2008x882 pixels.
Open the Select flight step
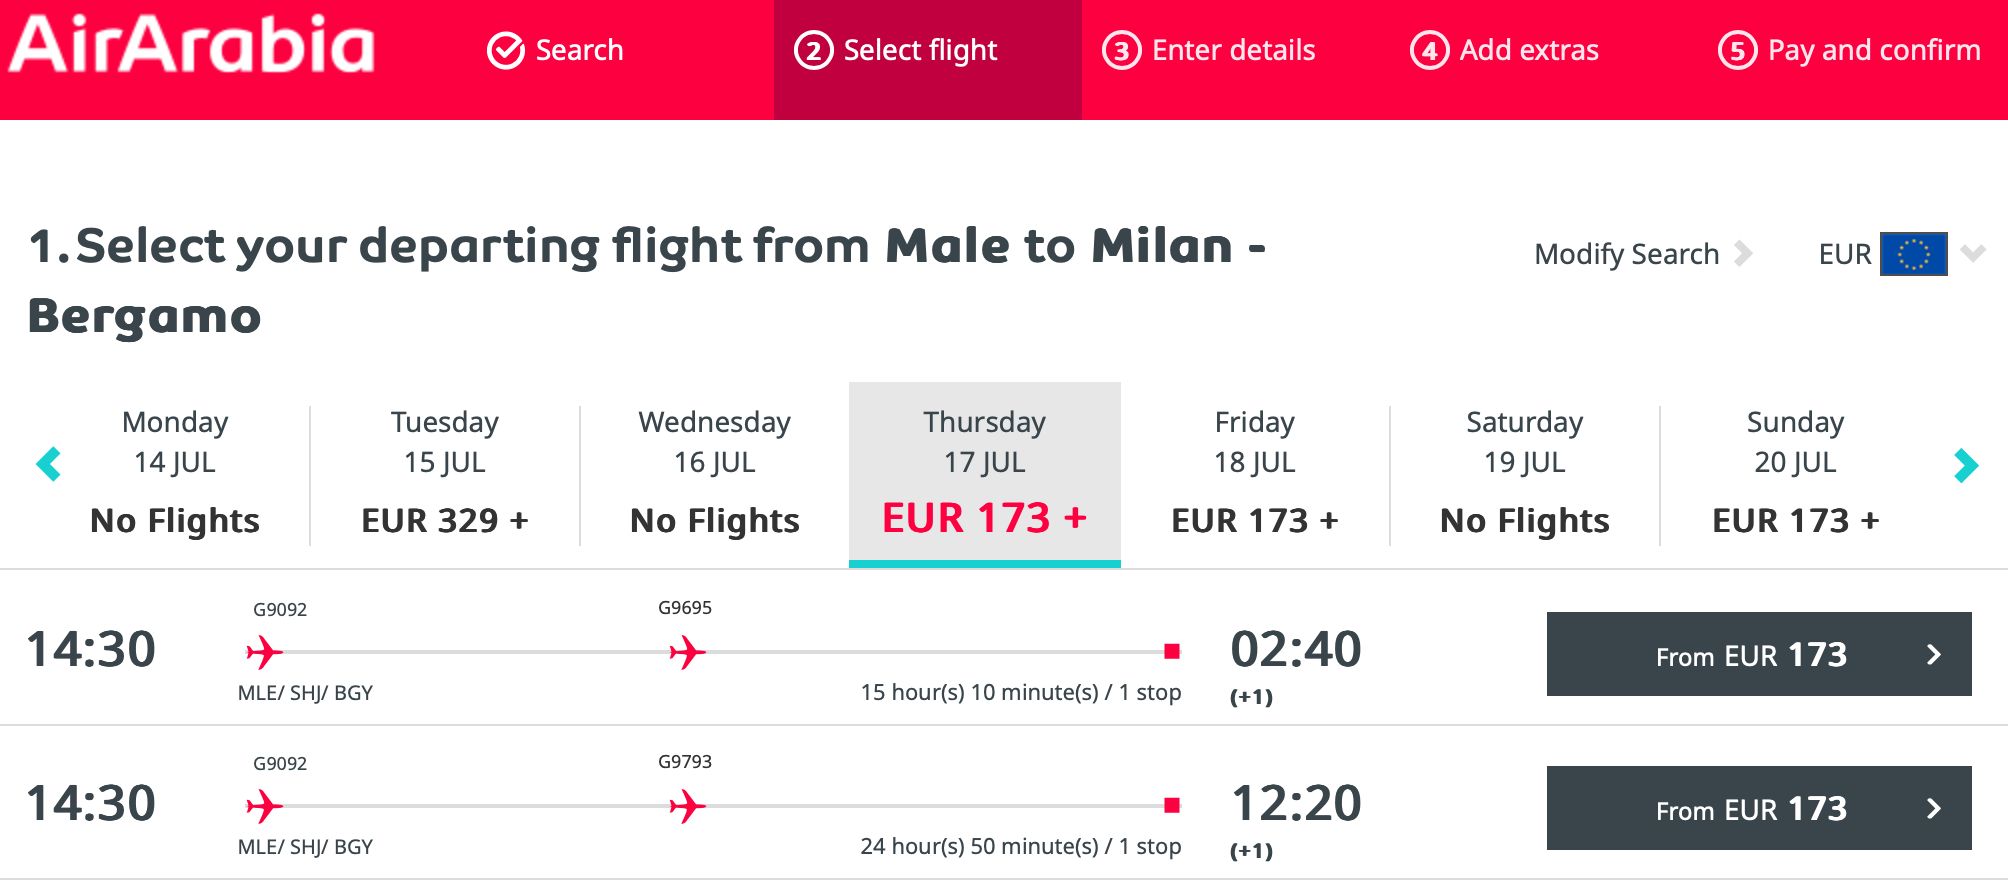click(927, 51)
